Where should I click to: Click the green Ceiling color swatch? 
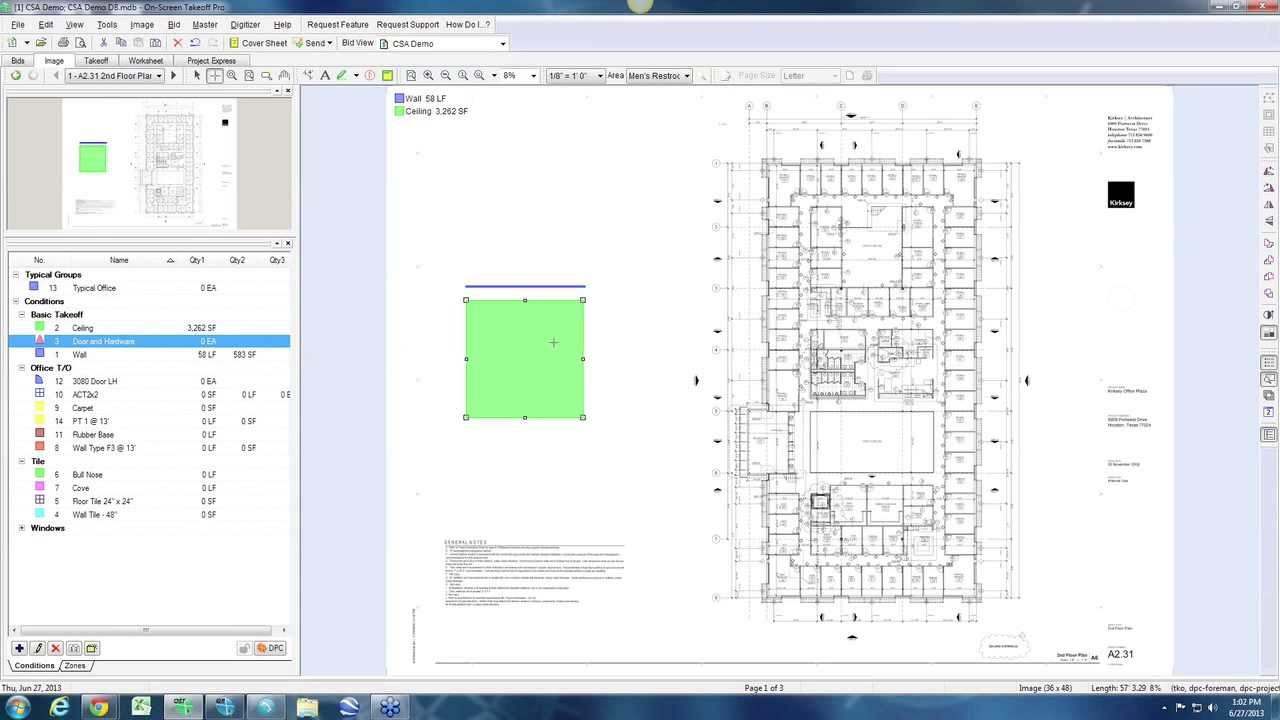(x=40, y=327)
